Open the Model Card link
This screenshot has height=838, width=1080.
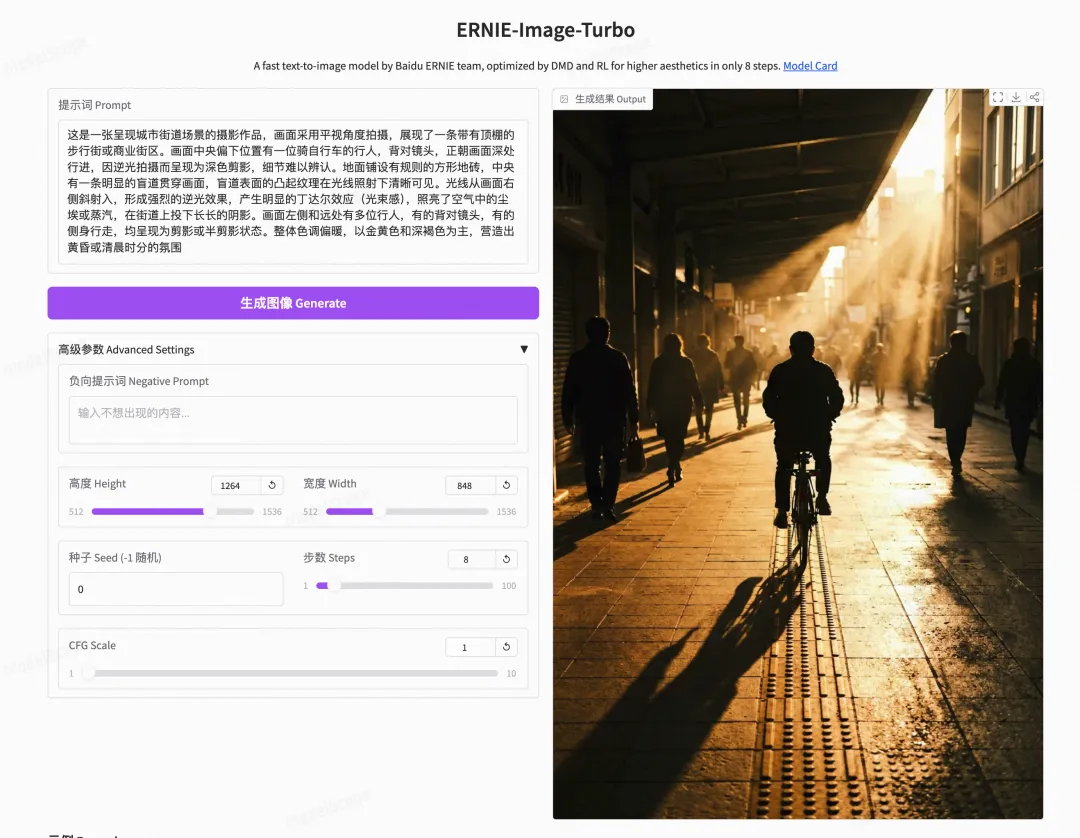[810, 66]
